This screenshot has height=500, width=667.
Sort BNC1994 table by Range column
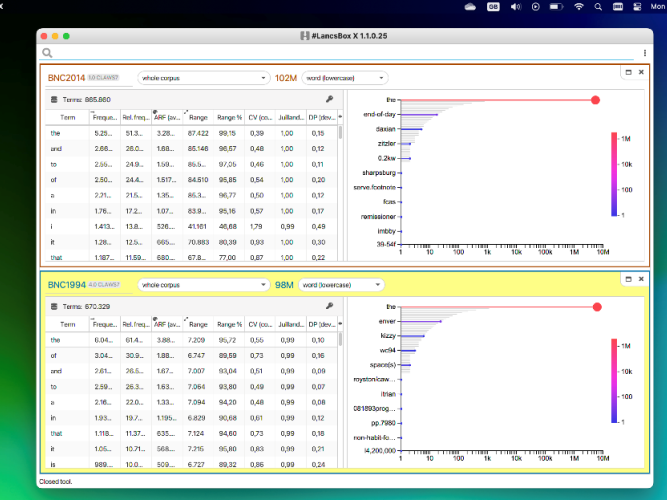point(198,324)
